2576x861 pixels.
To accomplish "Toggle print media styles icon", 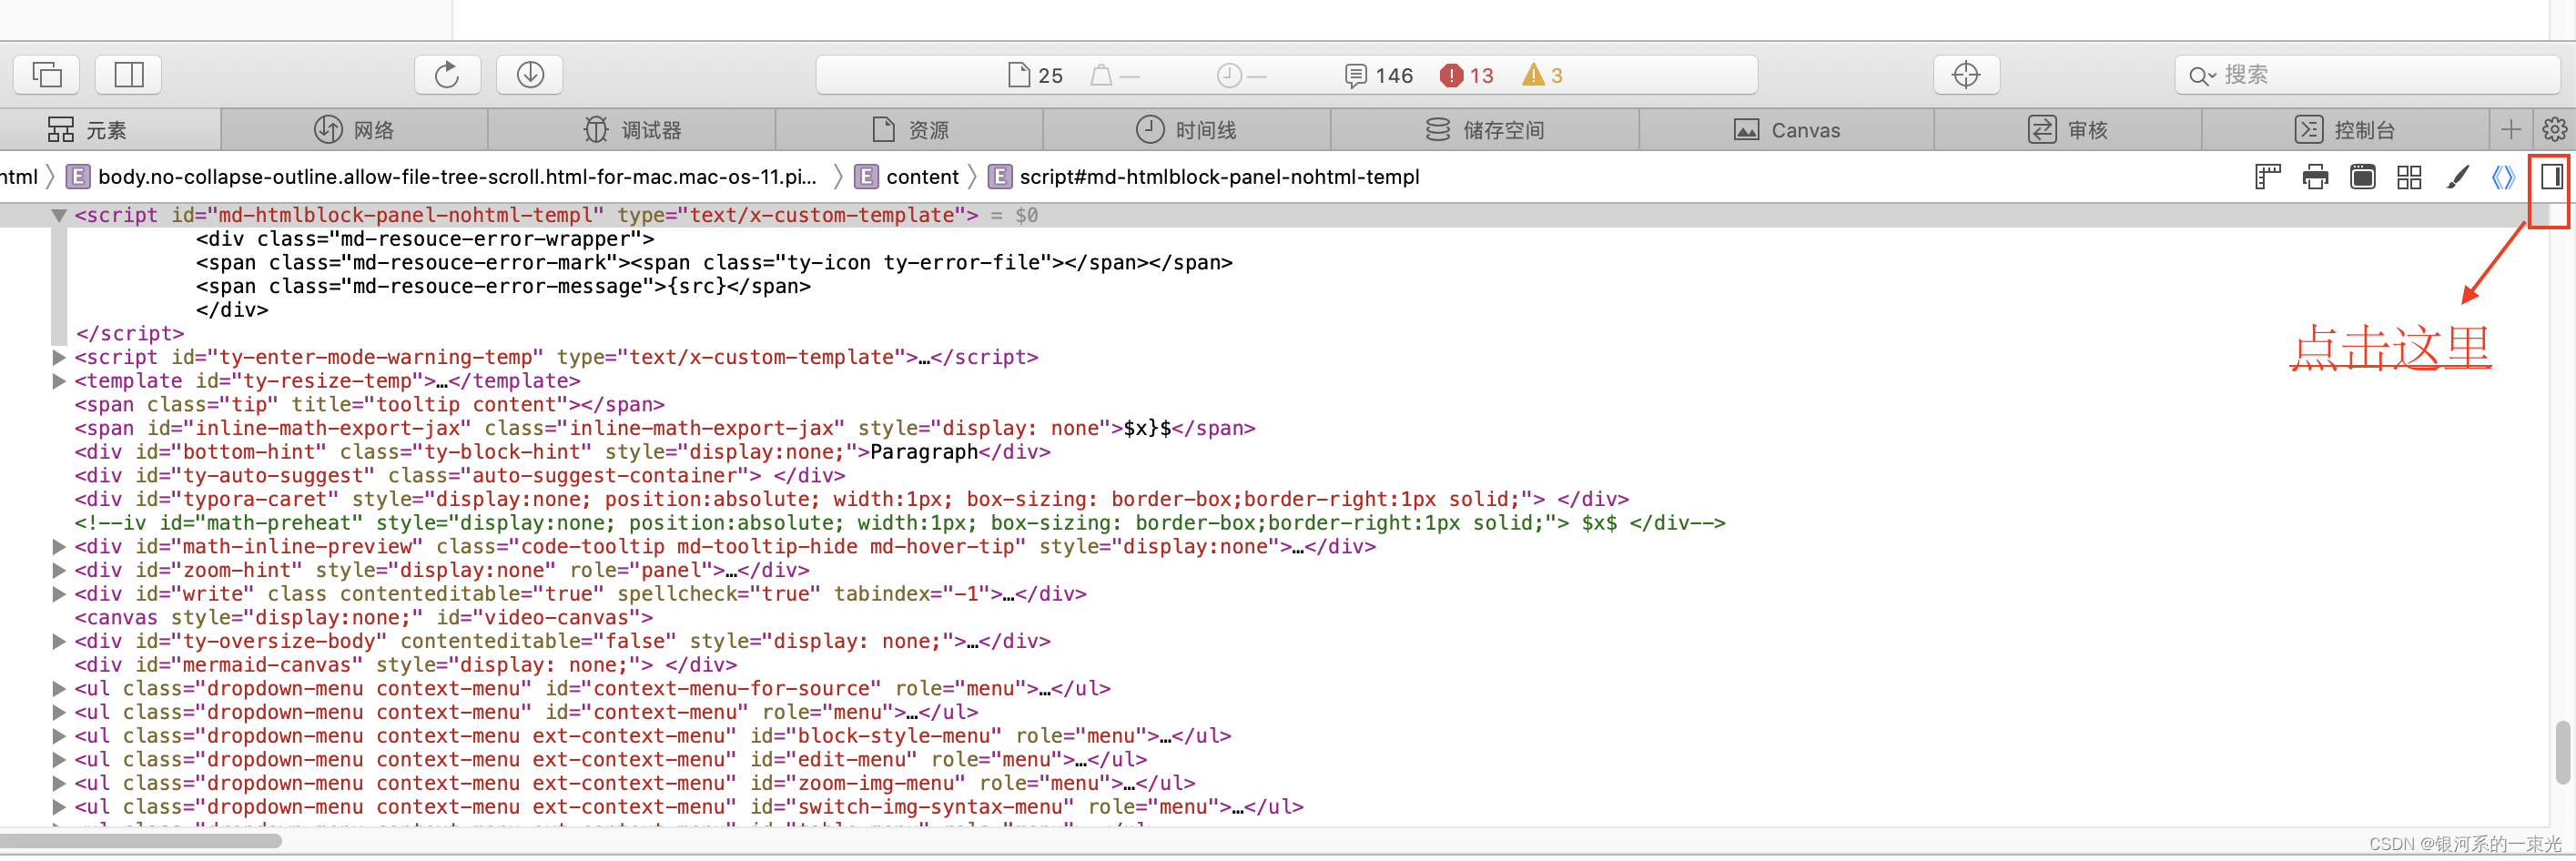I will pyautogui.click(x=2315, y=177).
